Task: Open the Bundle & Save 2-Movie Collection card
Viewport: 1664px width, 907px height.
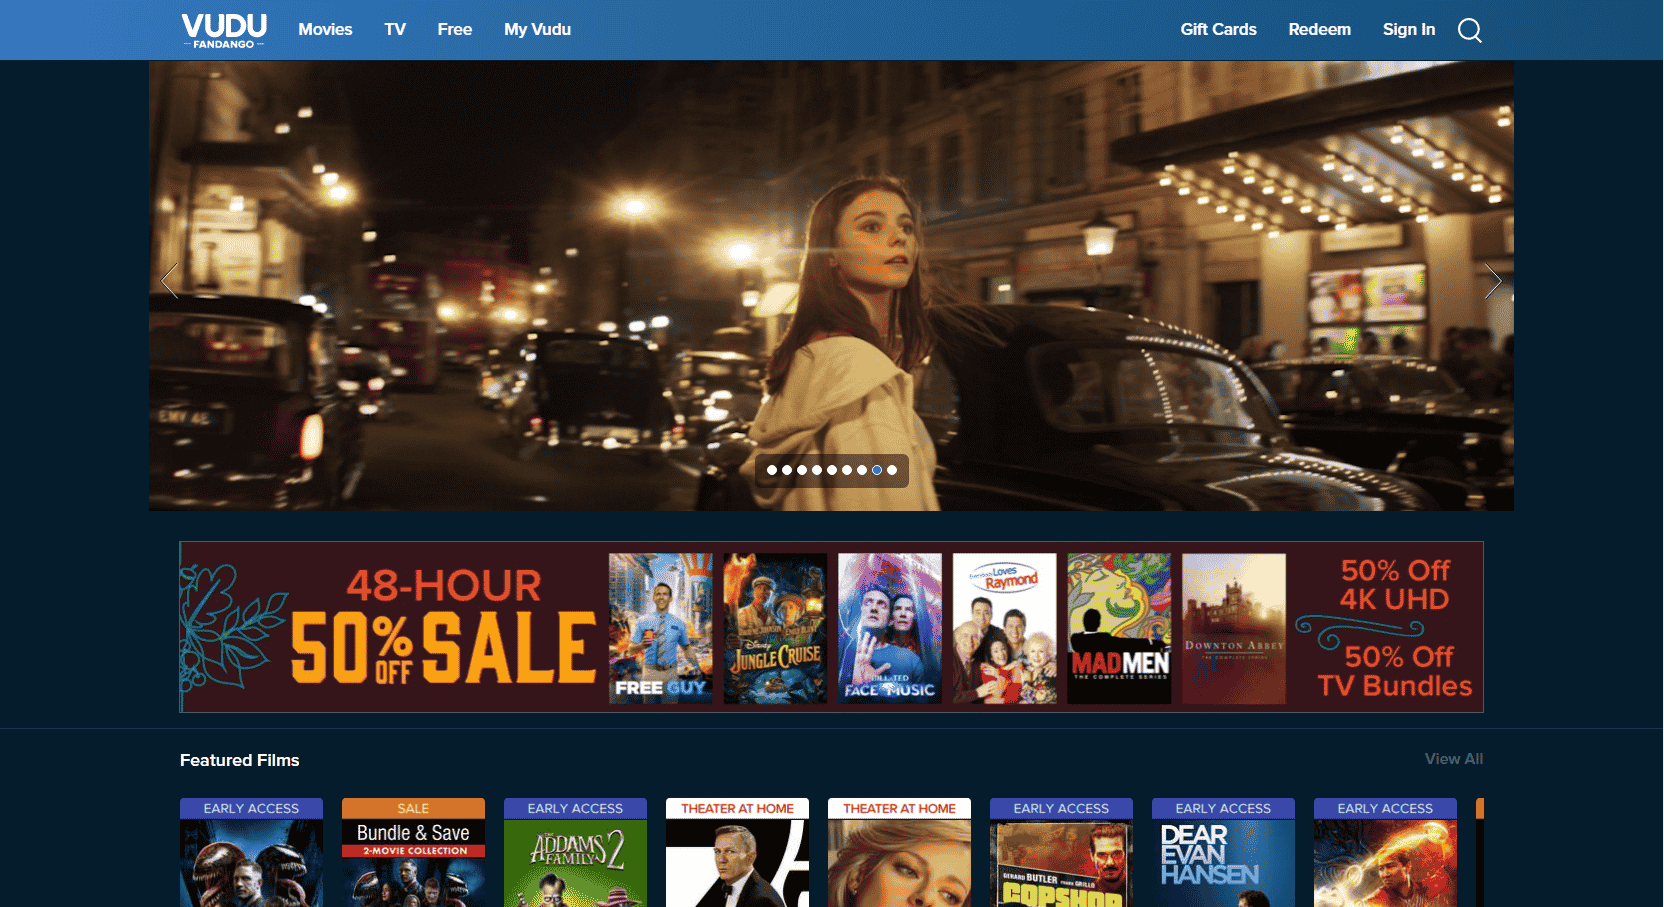Action: click(x=413, y=853)
